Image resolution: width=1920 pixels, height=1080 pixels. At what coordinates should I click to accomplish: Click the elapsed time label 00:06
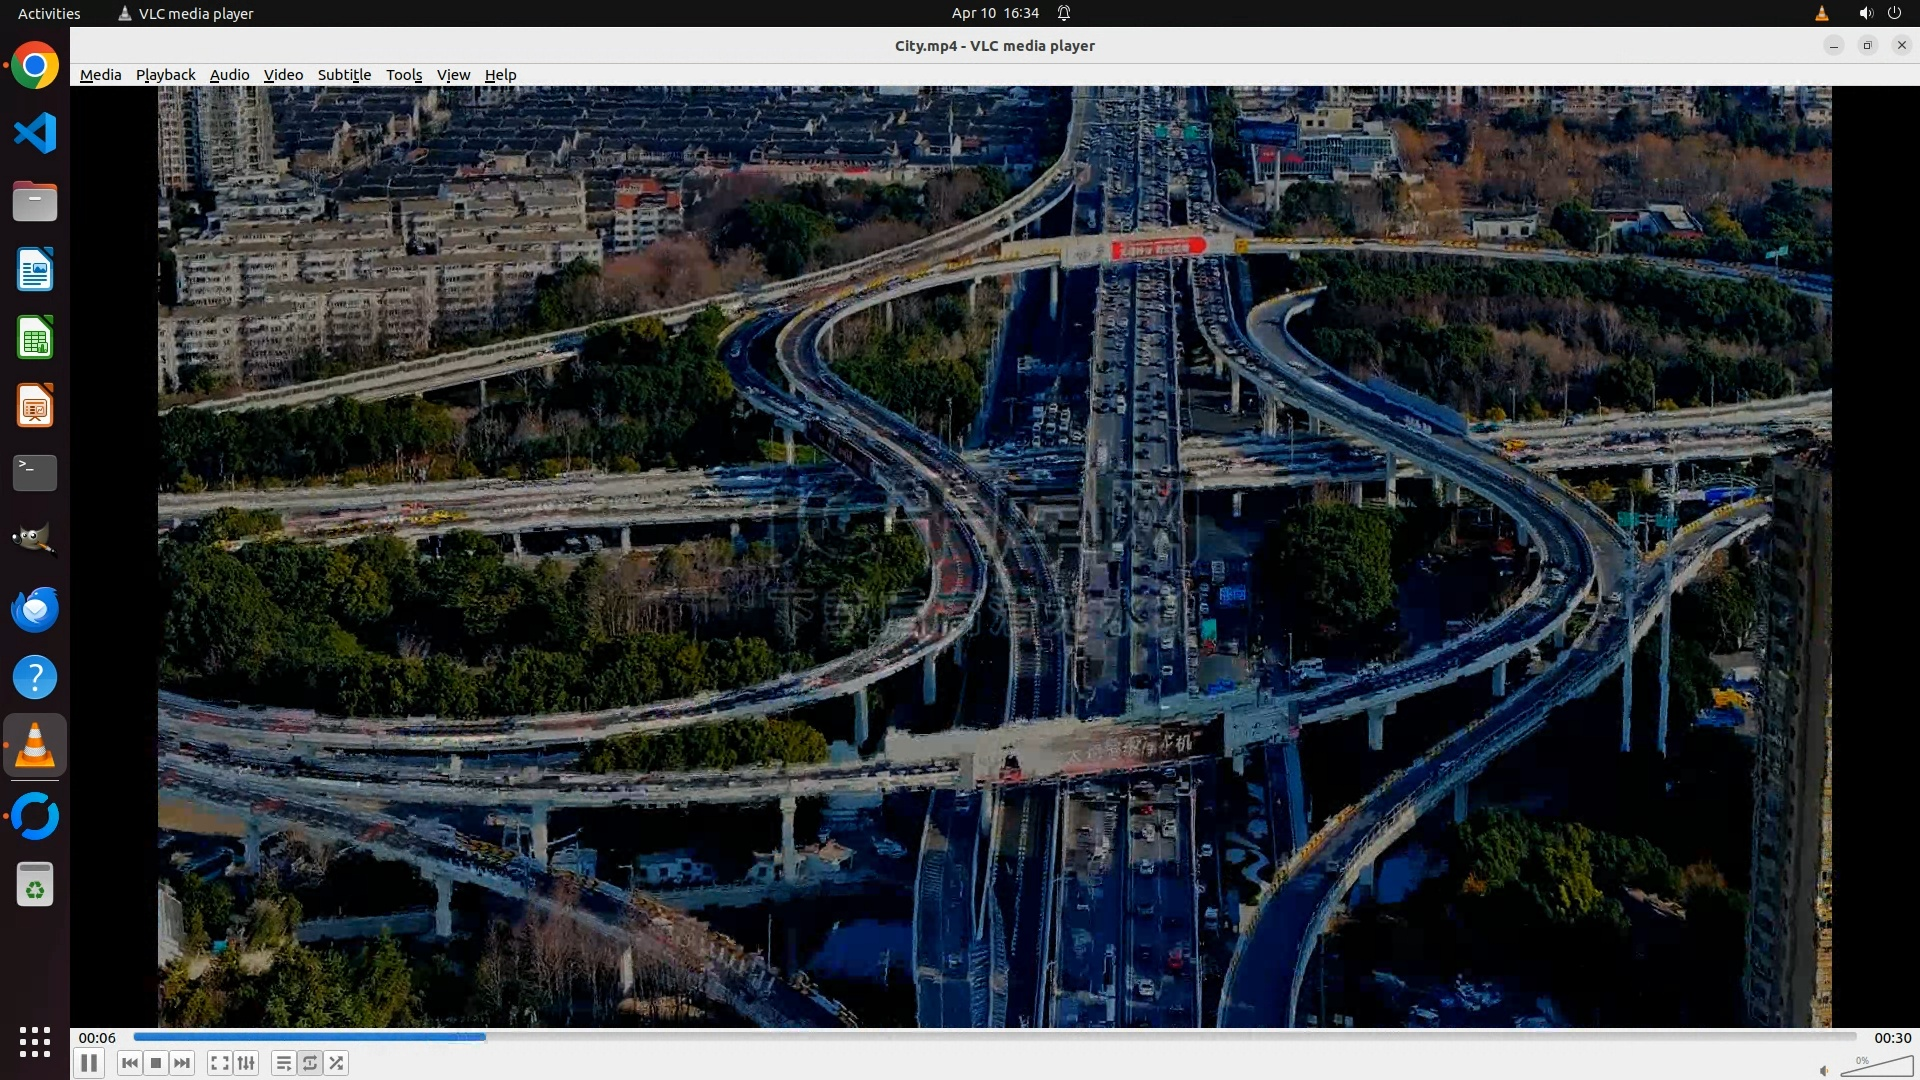coord(97,1038)
